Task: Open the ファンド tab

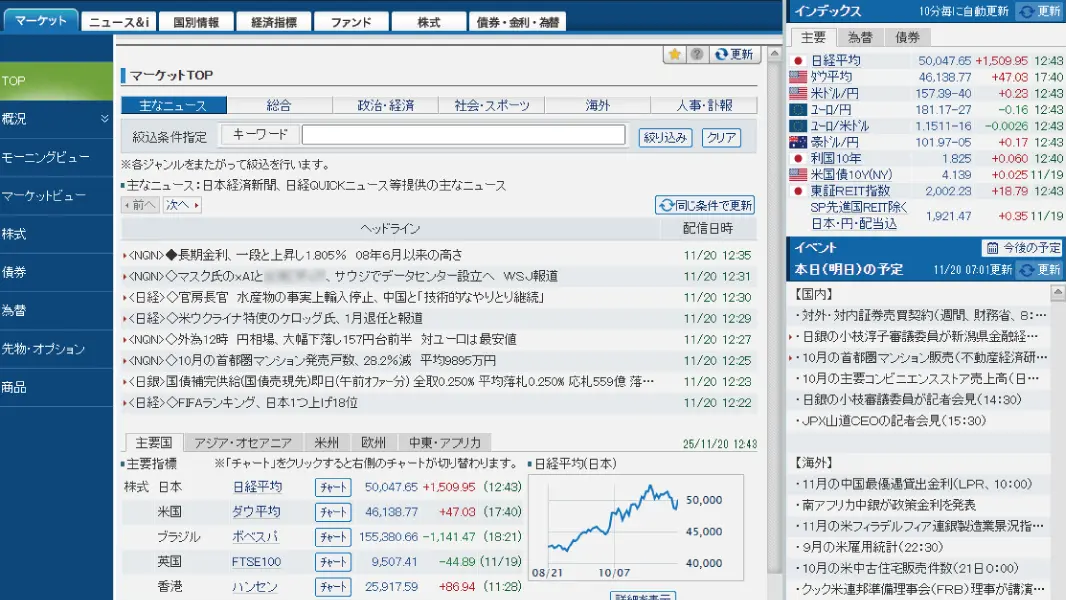Action: coord(351,22)
